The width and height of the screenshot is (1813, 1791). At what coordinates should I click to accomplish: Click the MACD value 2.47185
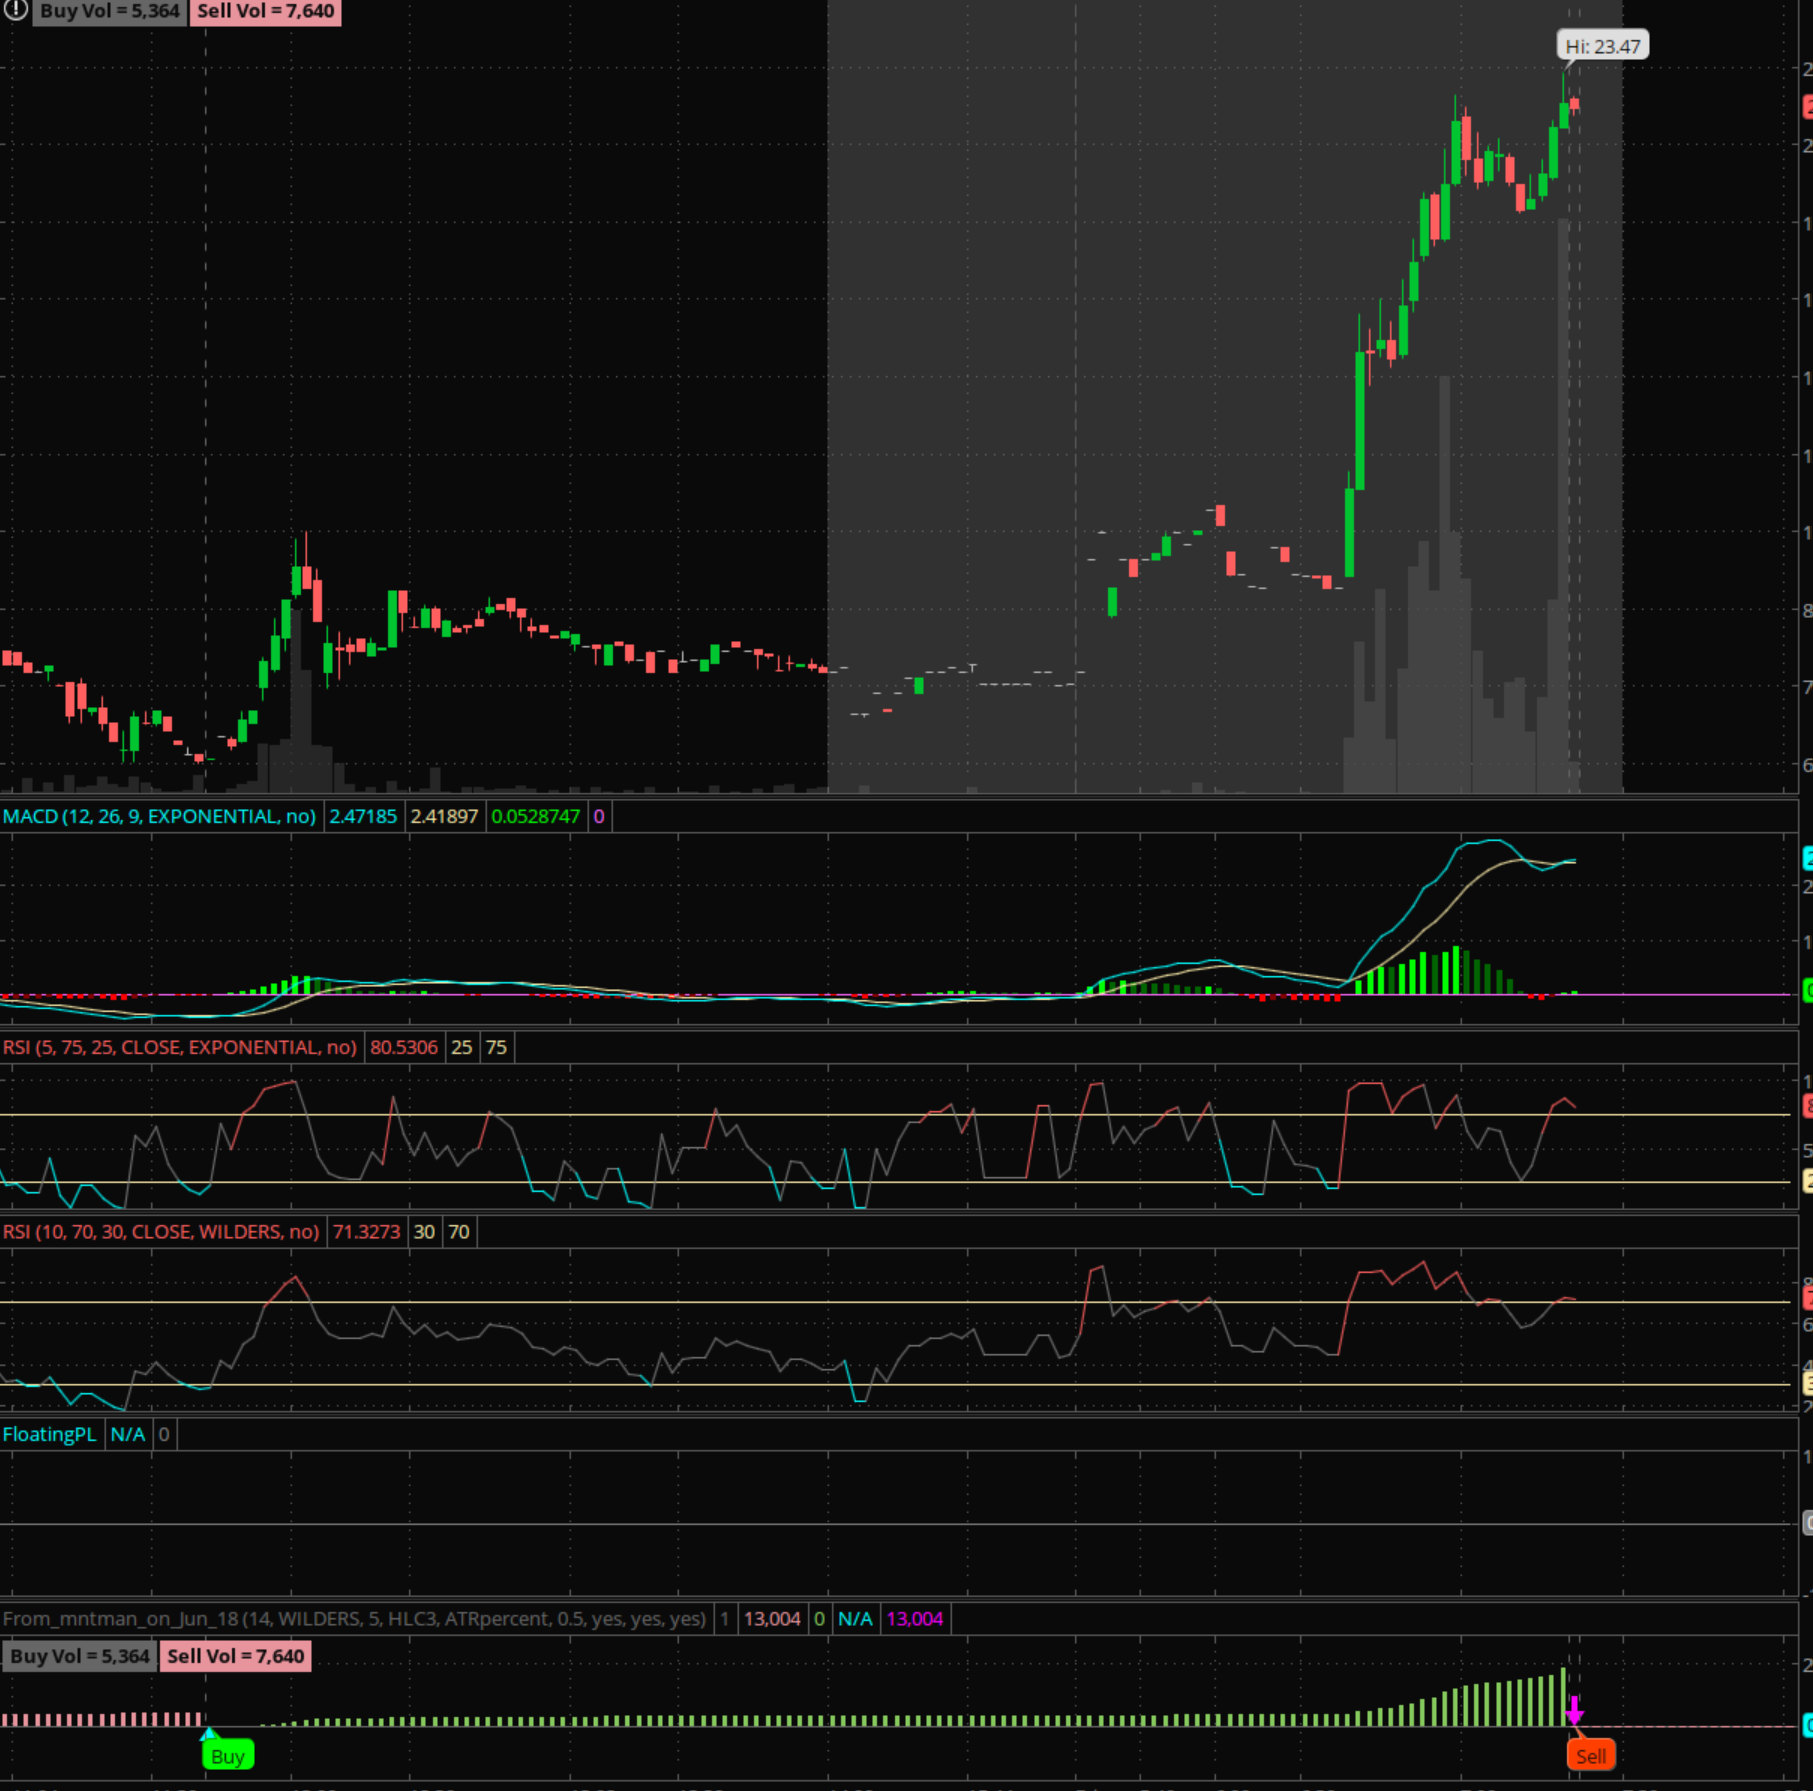tap(363, 816)
